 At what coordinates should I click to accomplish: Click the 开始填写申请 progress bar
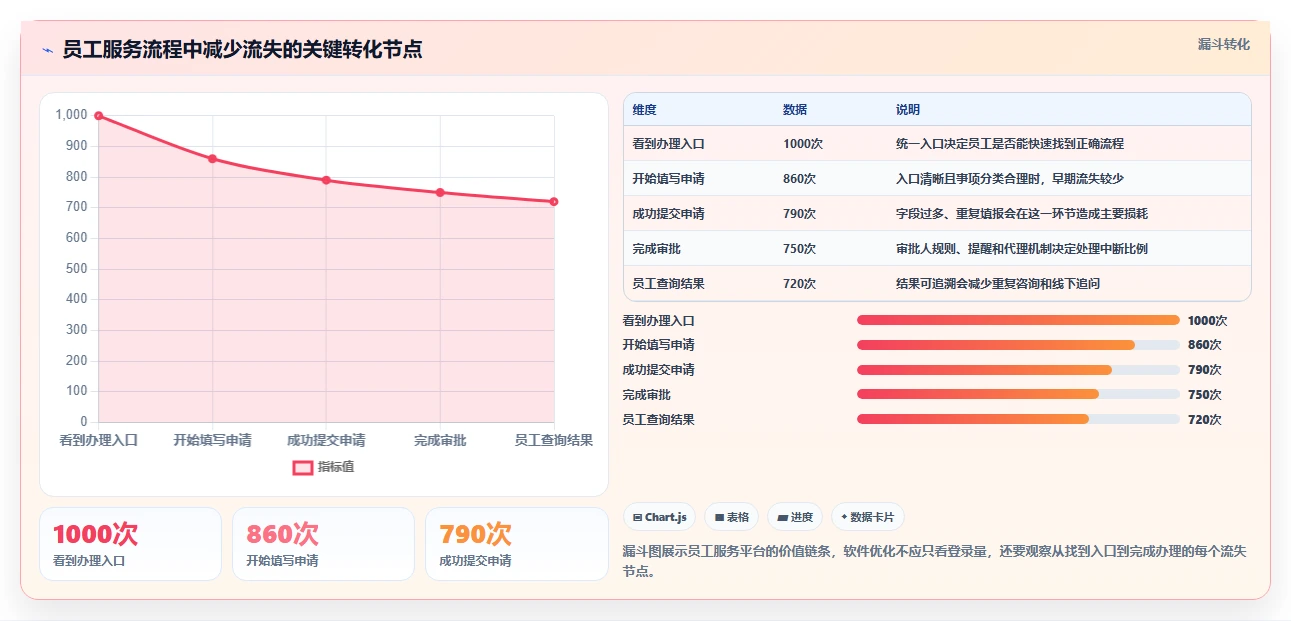1018,345
